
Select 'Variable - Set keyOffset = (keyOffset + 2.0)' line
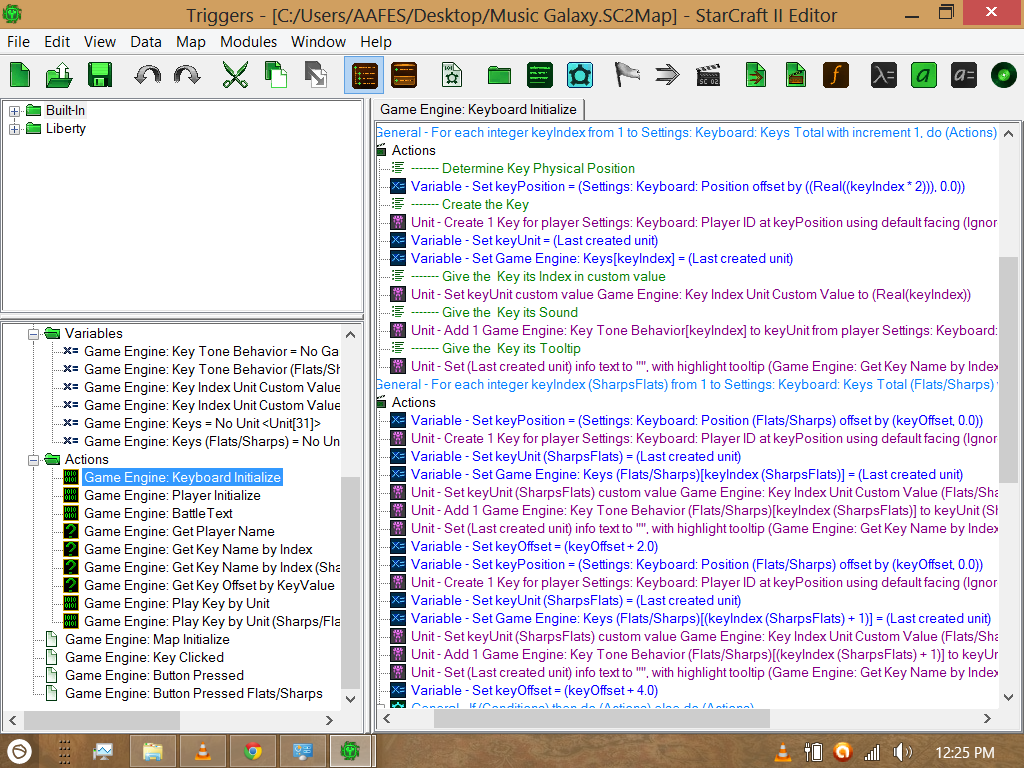click(534, 547)
